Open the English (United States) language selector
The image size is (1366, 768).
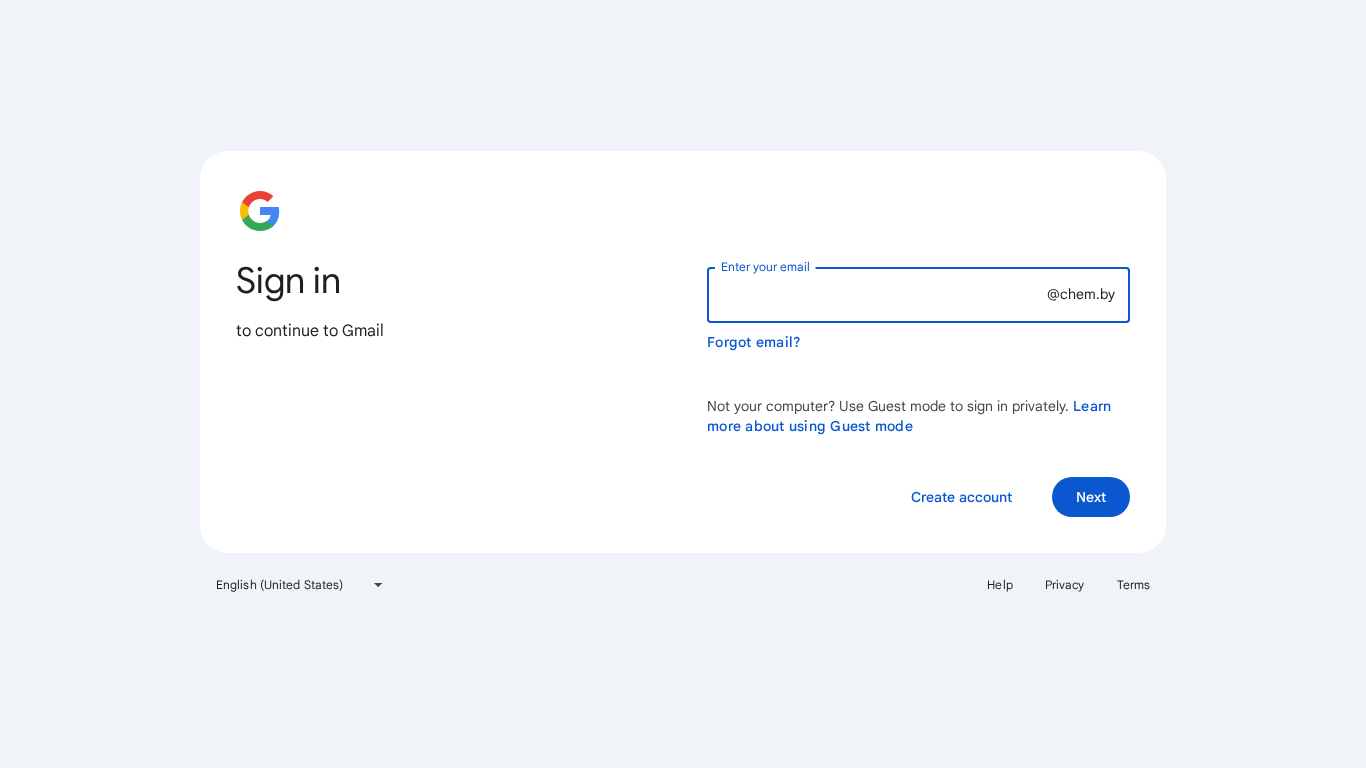pos(280,585)
